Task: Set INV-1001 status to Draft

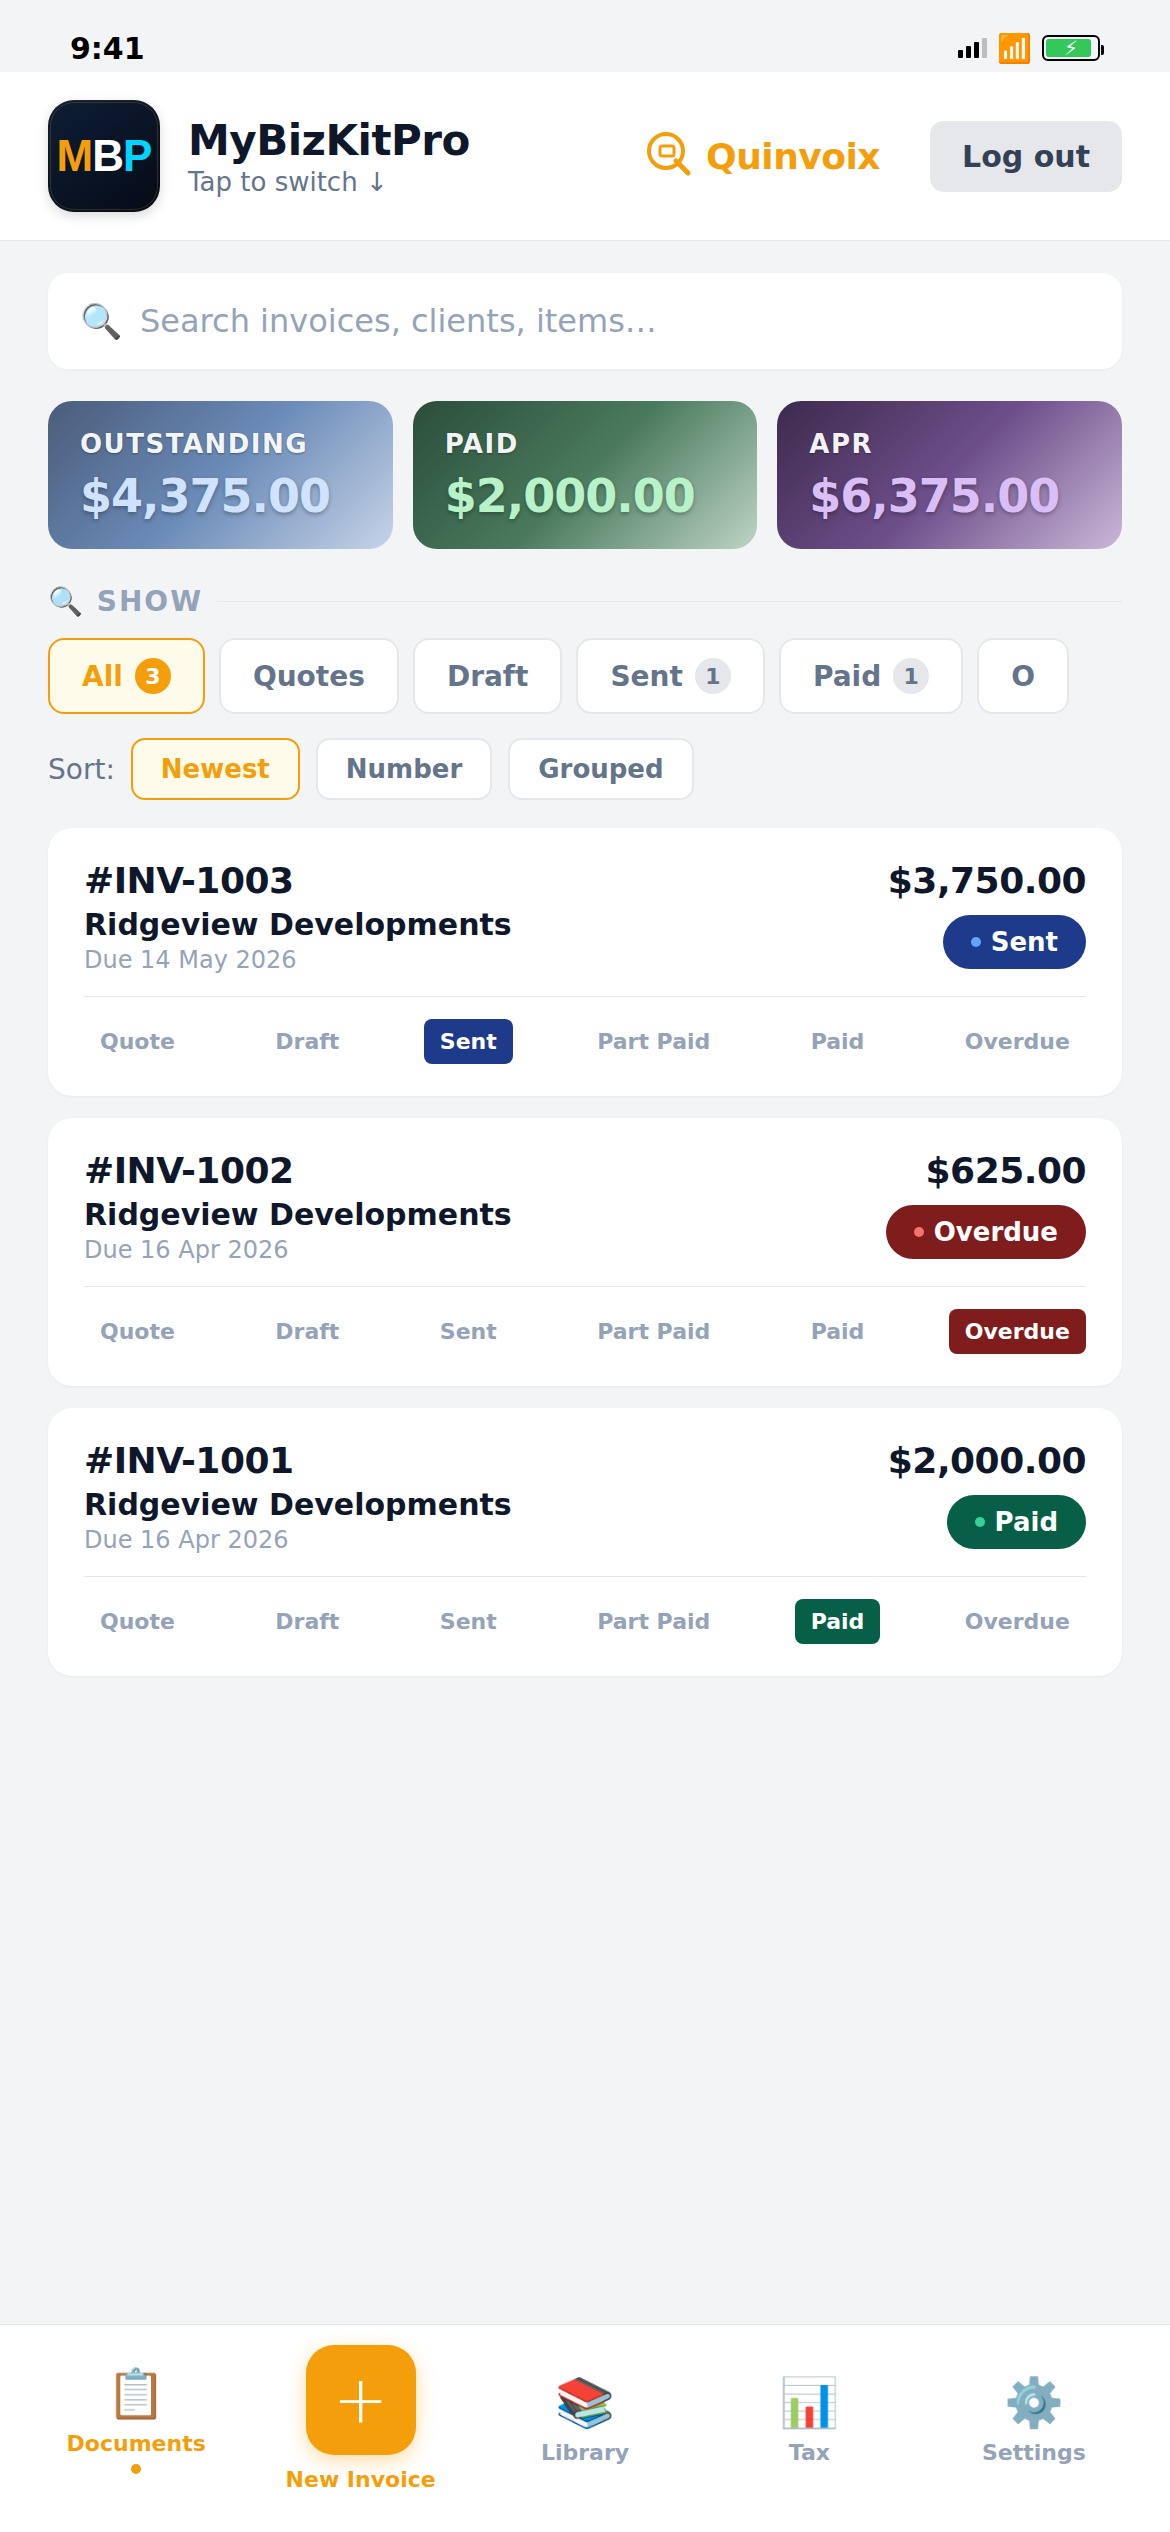Action: 307,1622
